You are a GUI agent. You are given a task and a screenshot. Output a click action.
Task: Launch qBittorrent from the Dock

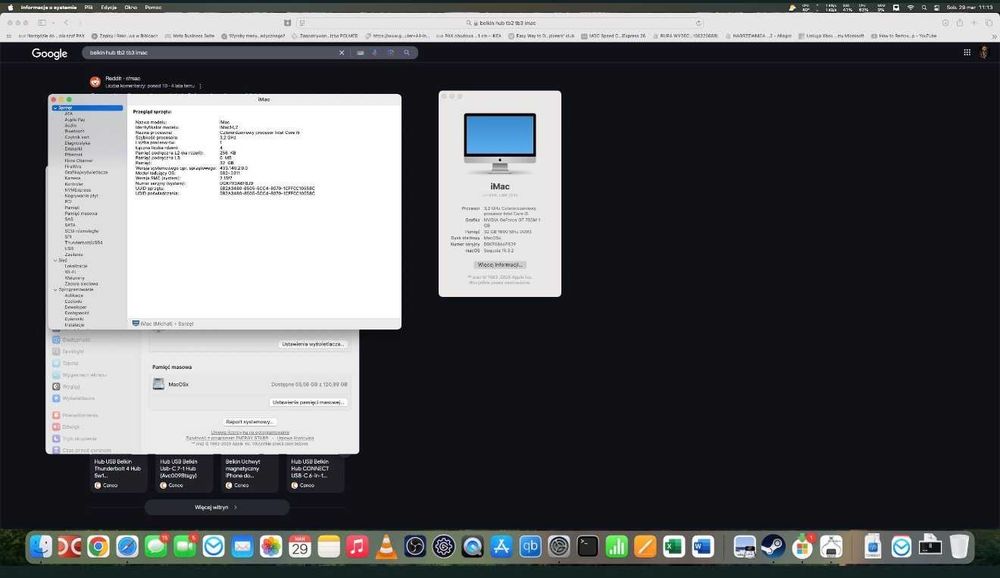pos(530,547)
